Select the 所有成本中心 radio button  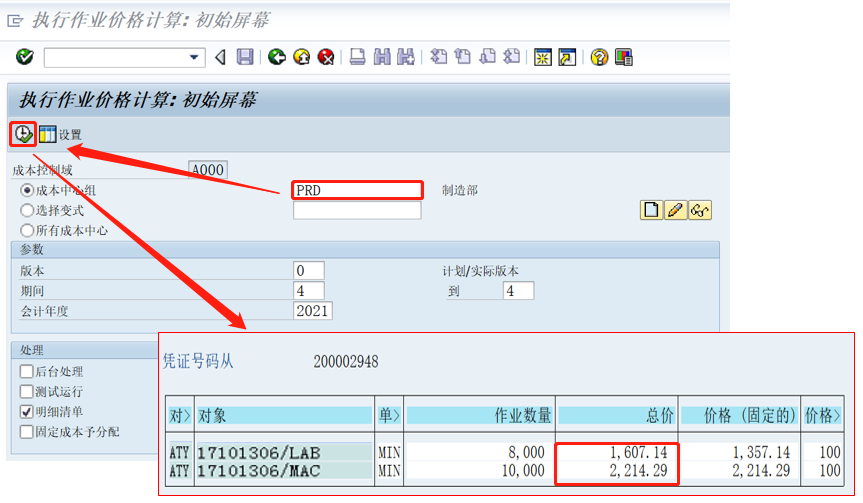[26, 230]
